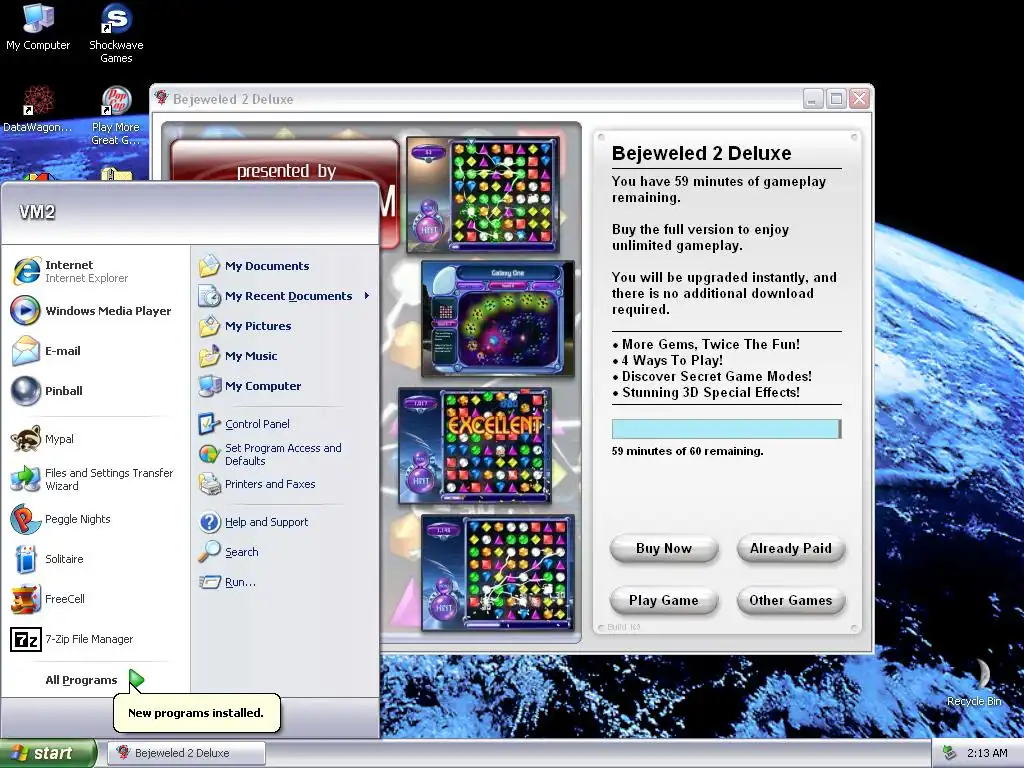Click bottom gem board screenshot thumbnail
Screen dimensions: 1024x768
[x=498, y=573]
